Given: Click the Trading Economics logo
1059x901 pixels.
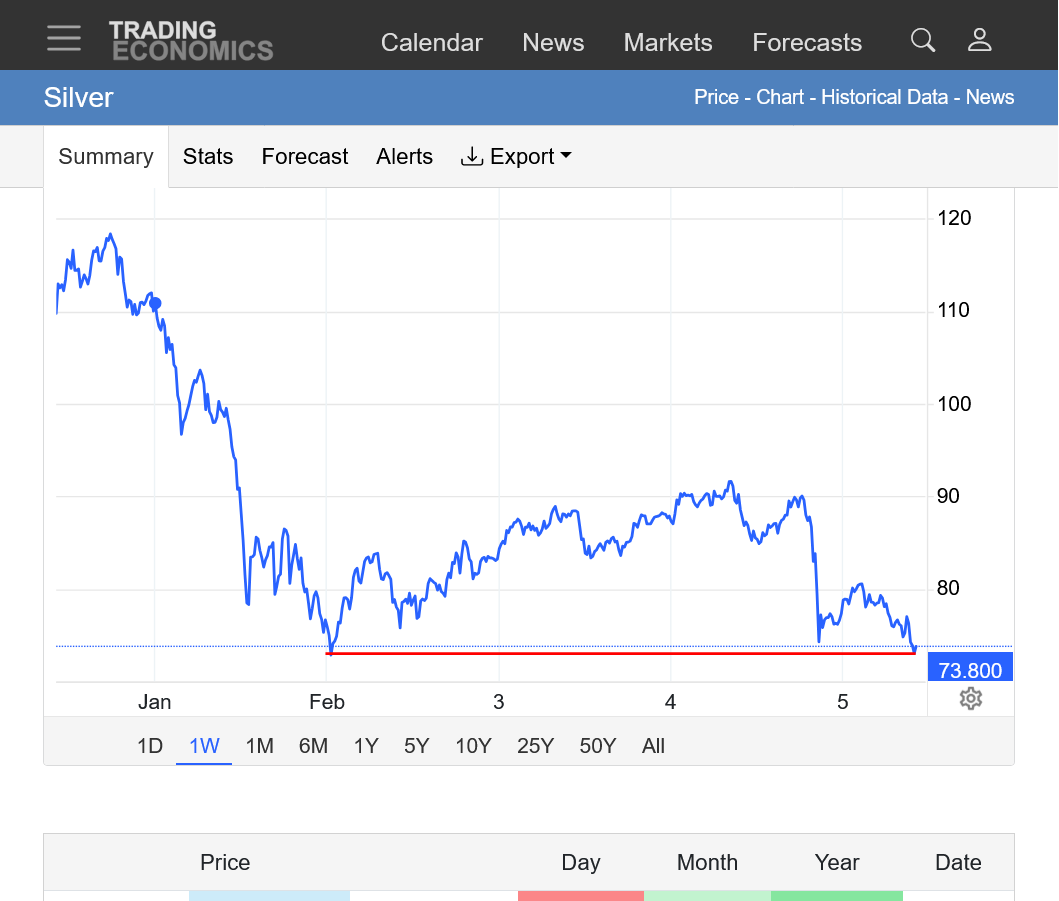Looking at the screenshot, I should 190,40.
